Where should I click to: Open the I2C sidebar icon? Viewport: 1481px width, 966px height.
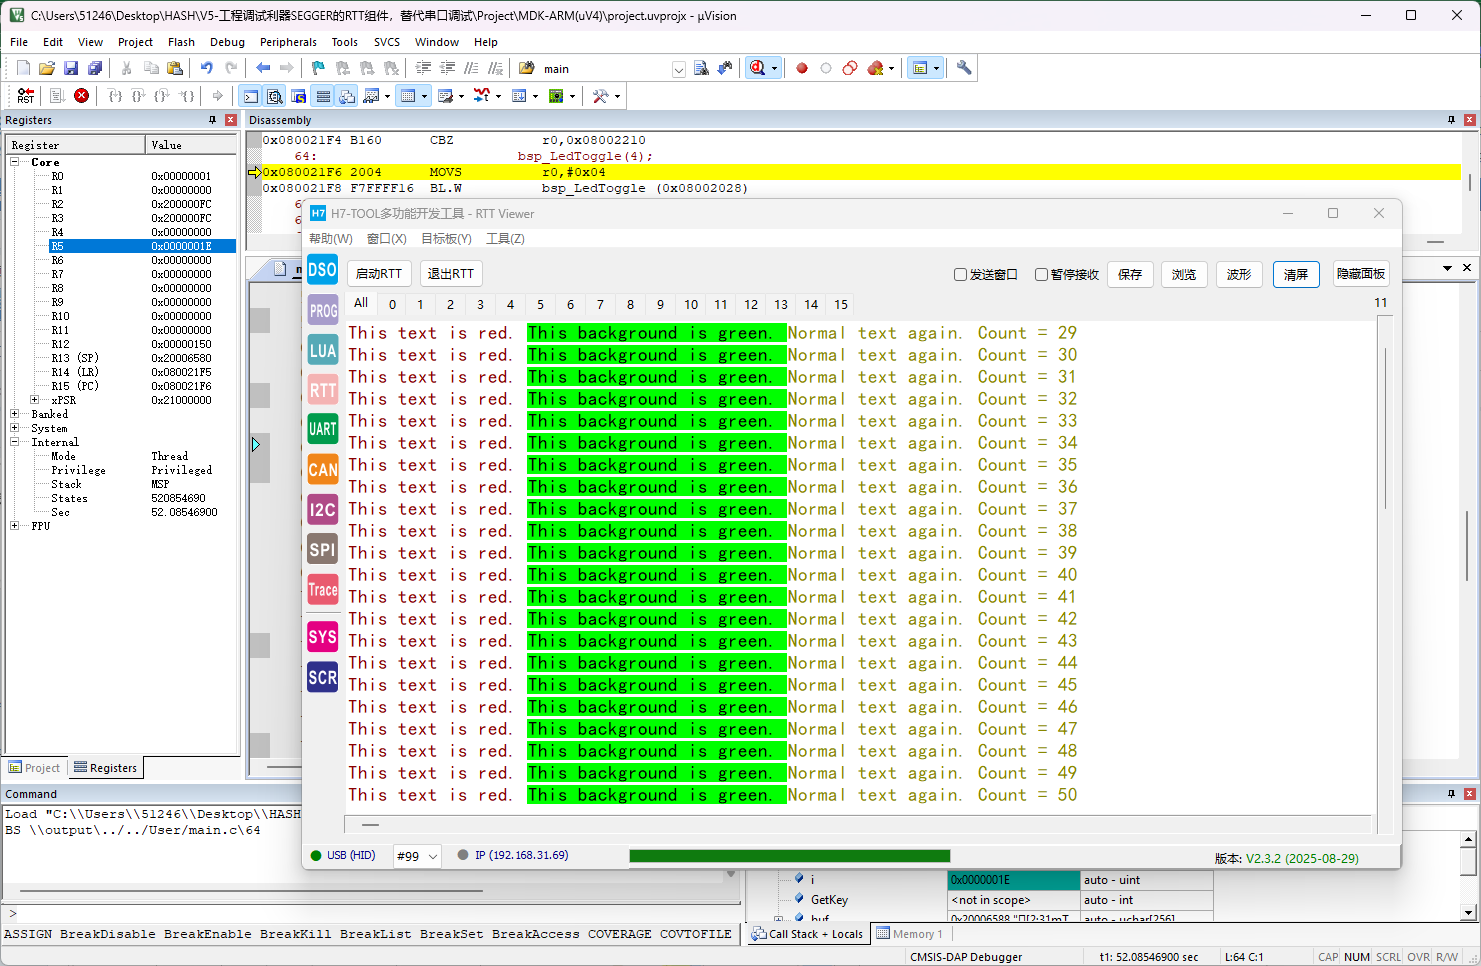(322, 510)
